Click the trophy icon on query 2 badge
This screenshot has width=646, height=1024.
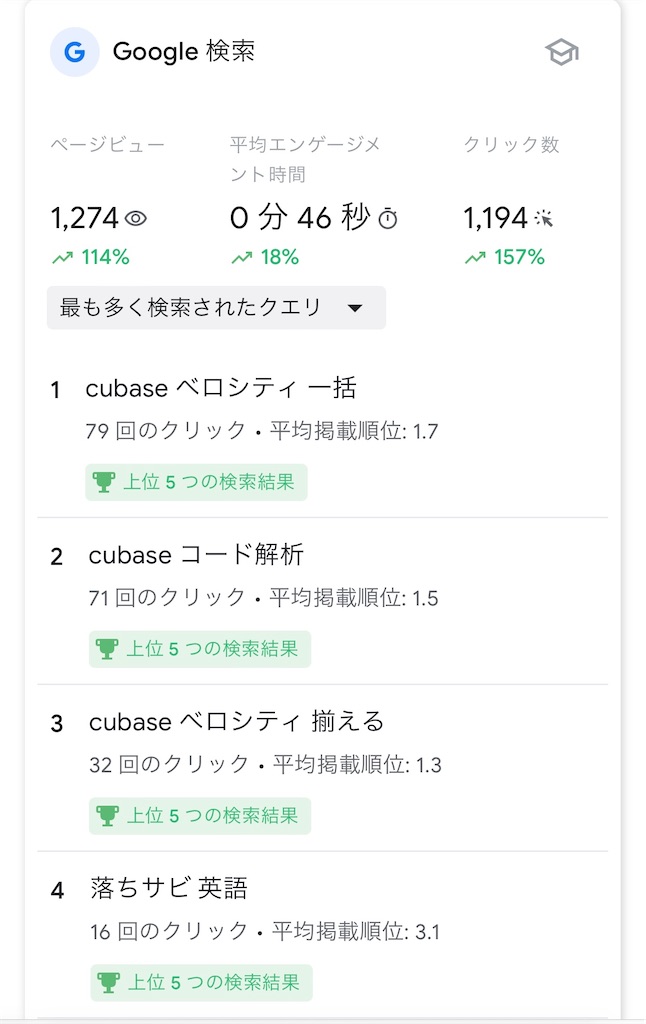click(x=107, y=649)
